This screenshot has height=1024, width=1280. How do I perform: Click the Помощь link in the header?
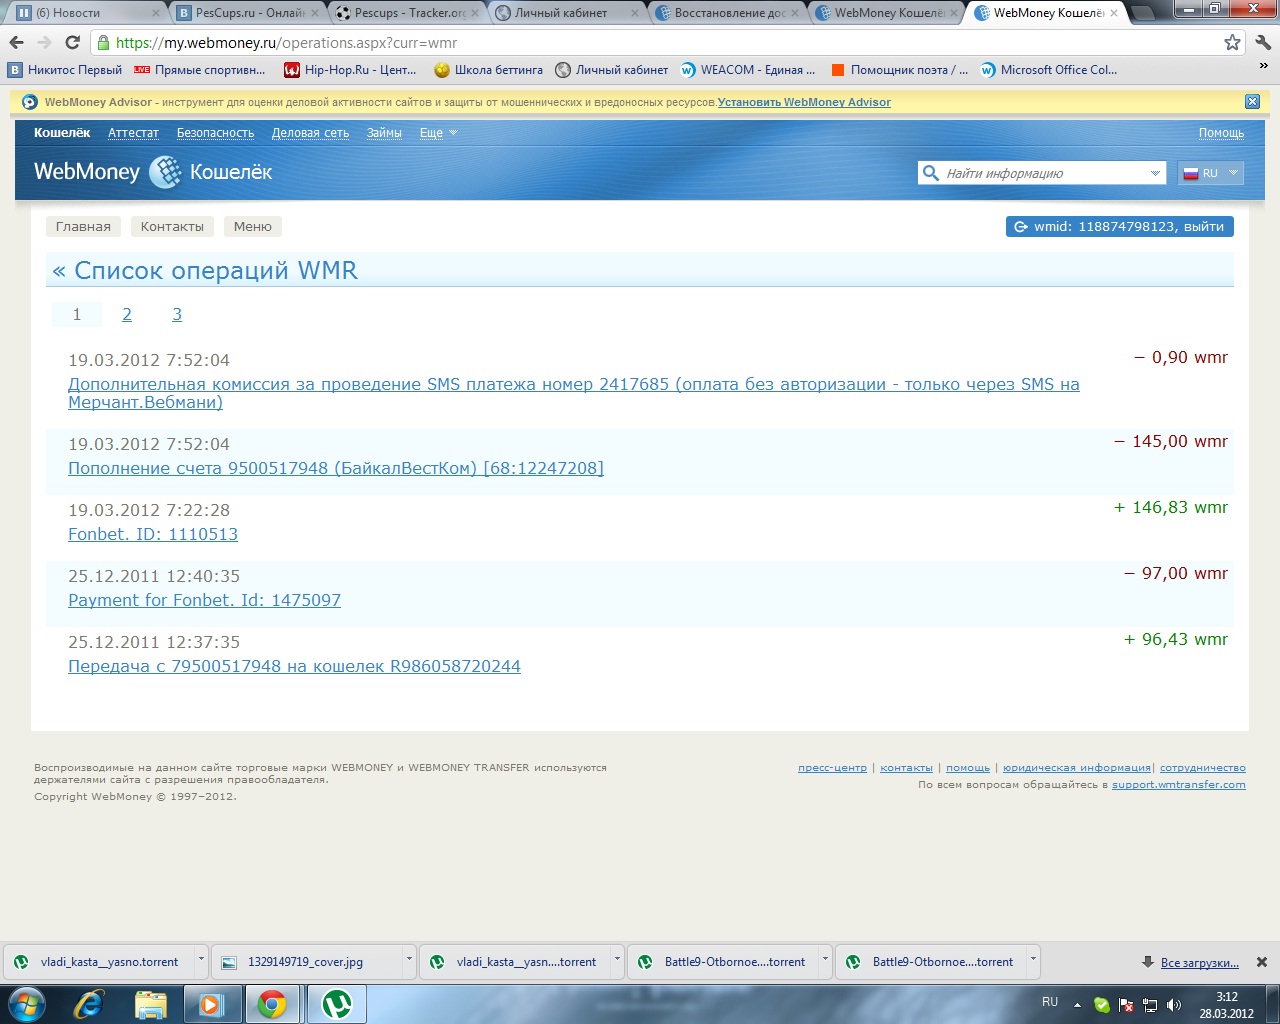pos(1221,133)
